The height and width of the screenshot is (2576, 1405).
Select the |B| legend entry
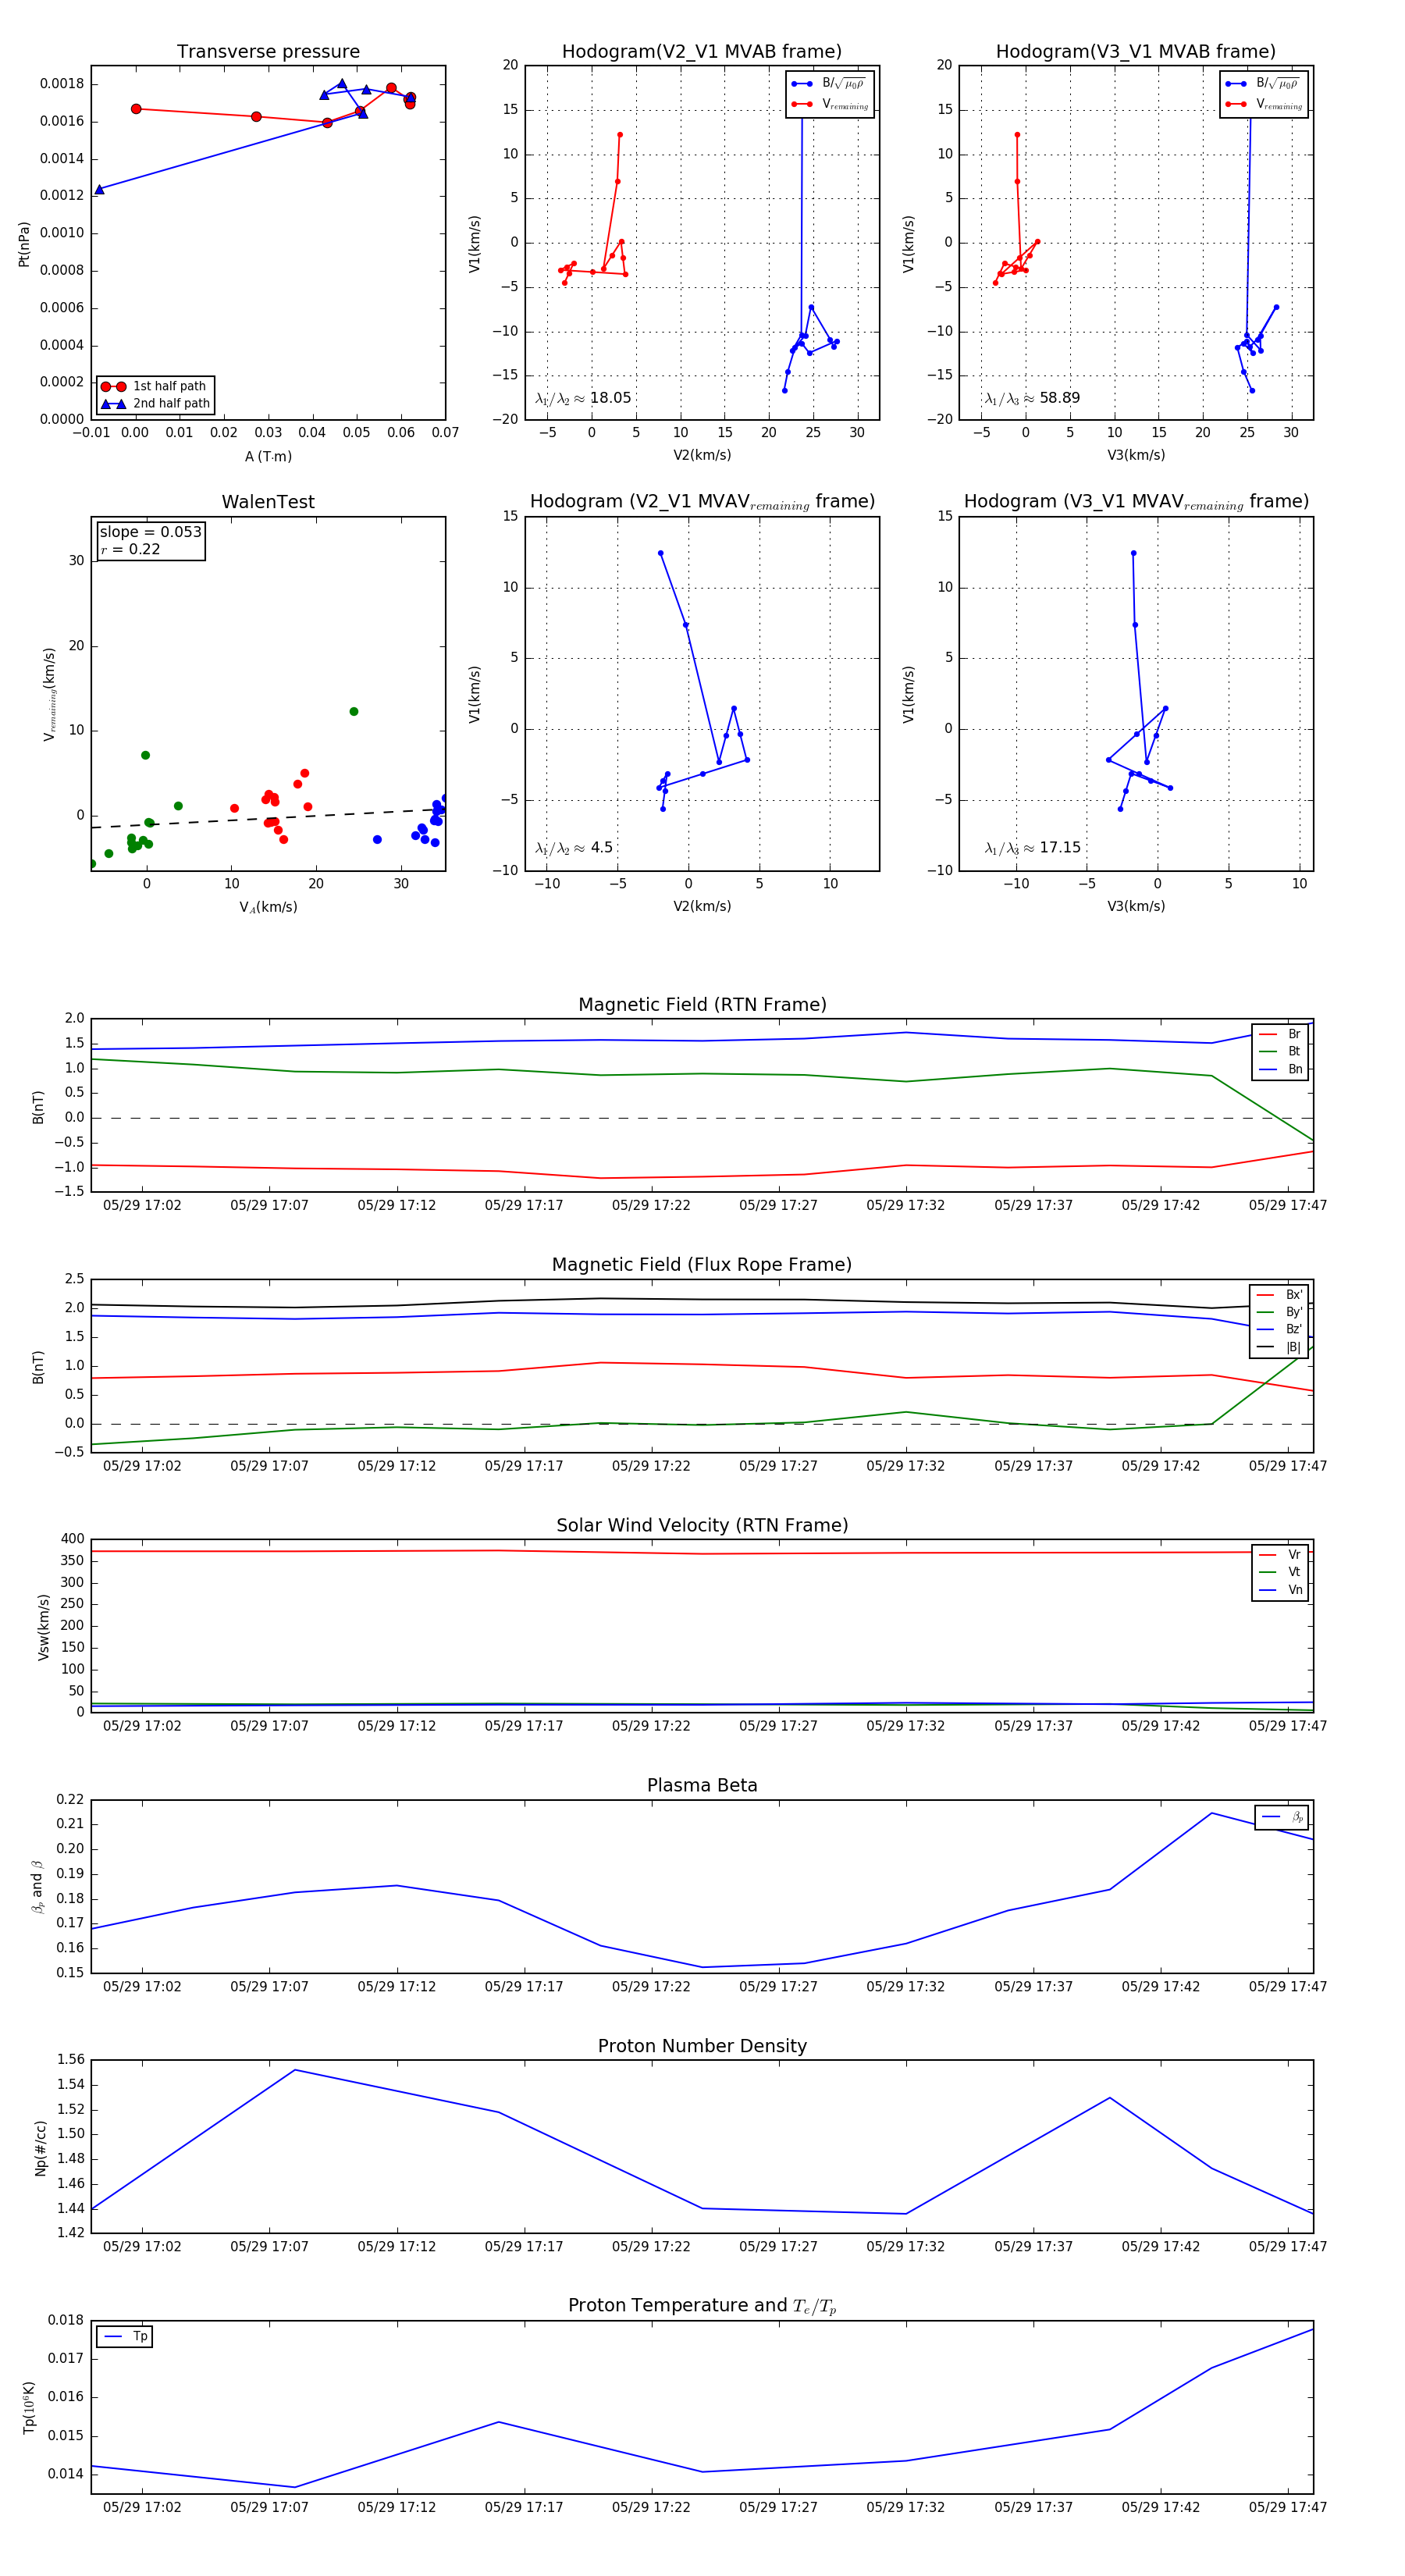tap(1280, 1347)
